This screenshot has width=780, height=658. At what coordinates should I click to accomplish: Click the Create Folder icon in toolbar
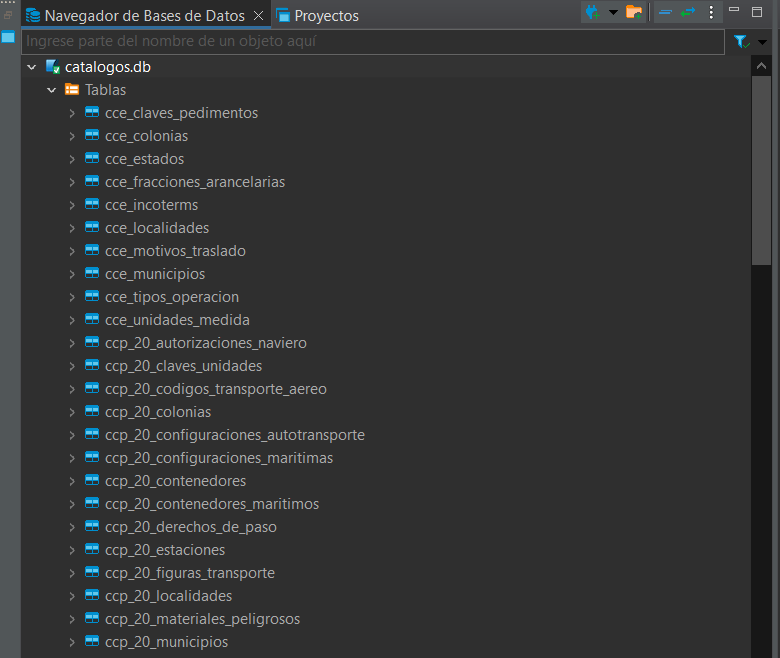634,12
